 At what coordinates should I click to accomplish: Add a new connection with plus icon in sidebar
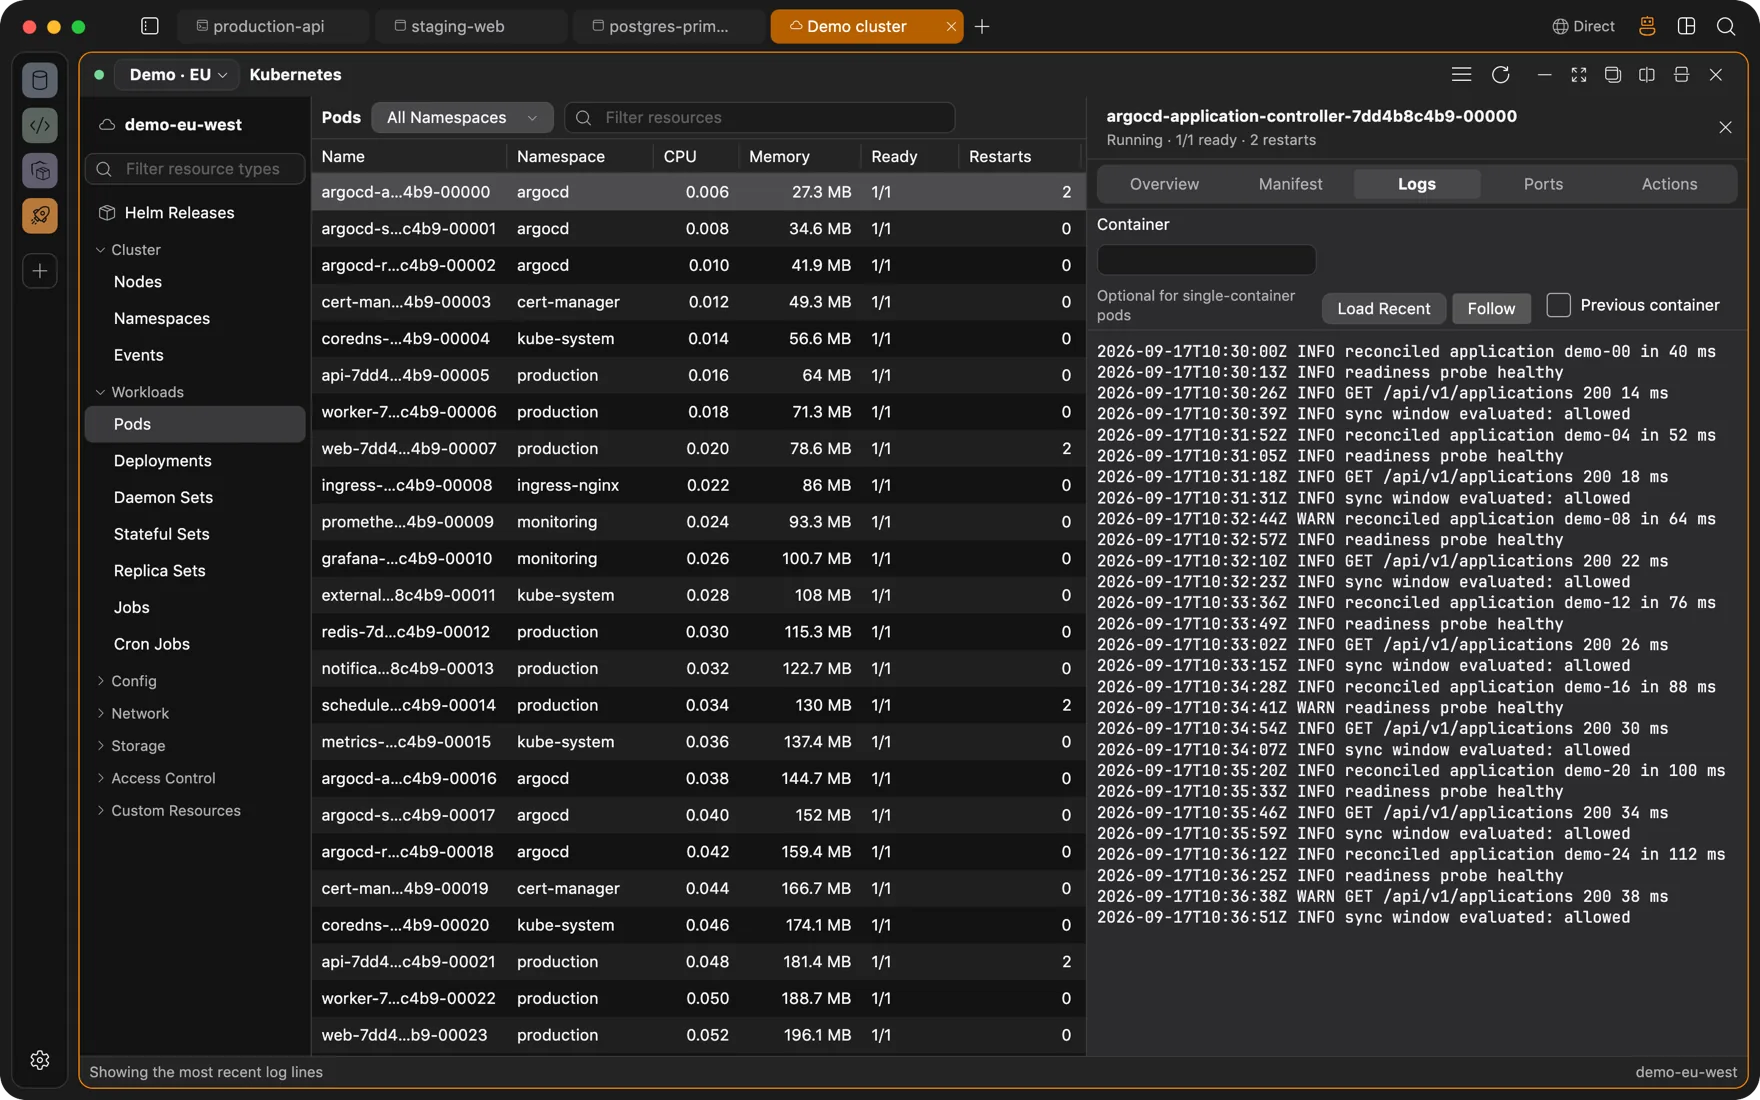(40, 271)
